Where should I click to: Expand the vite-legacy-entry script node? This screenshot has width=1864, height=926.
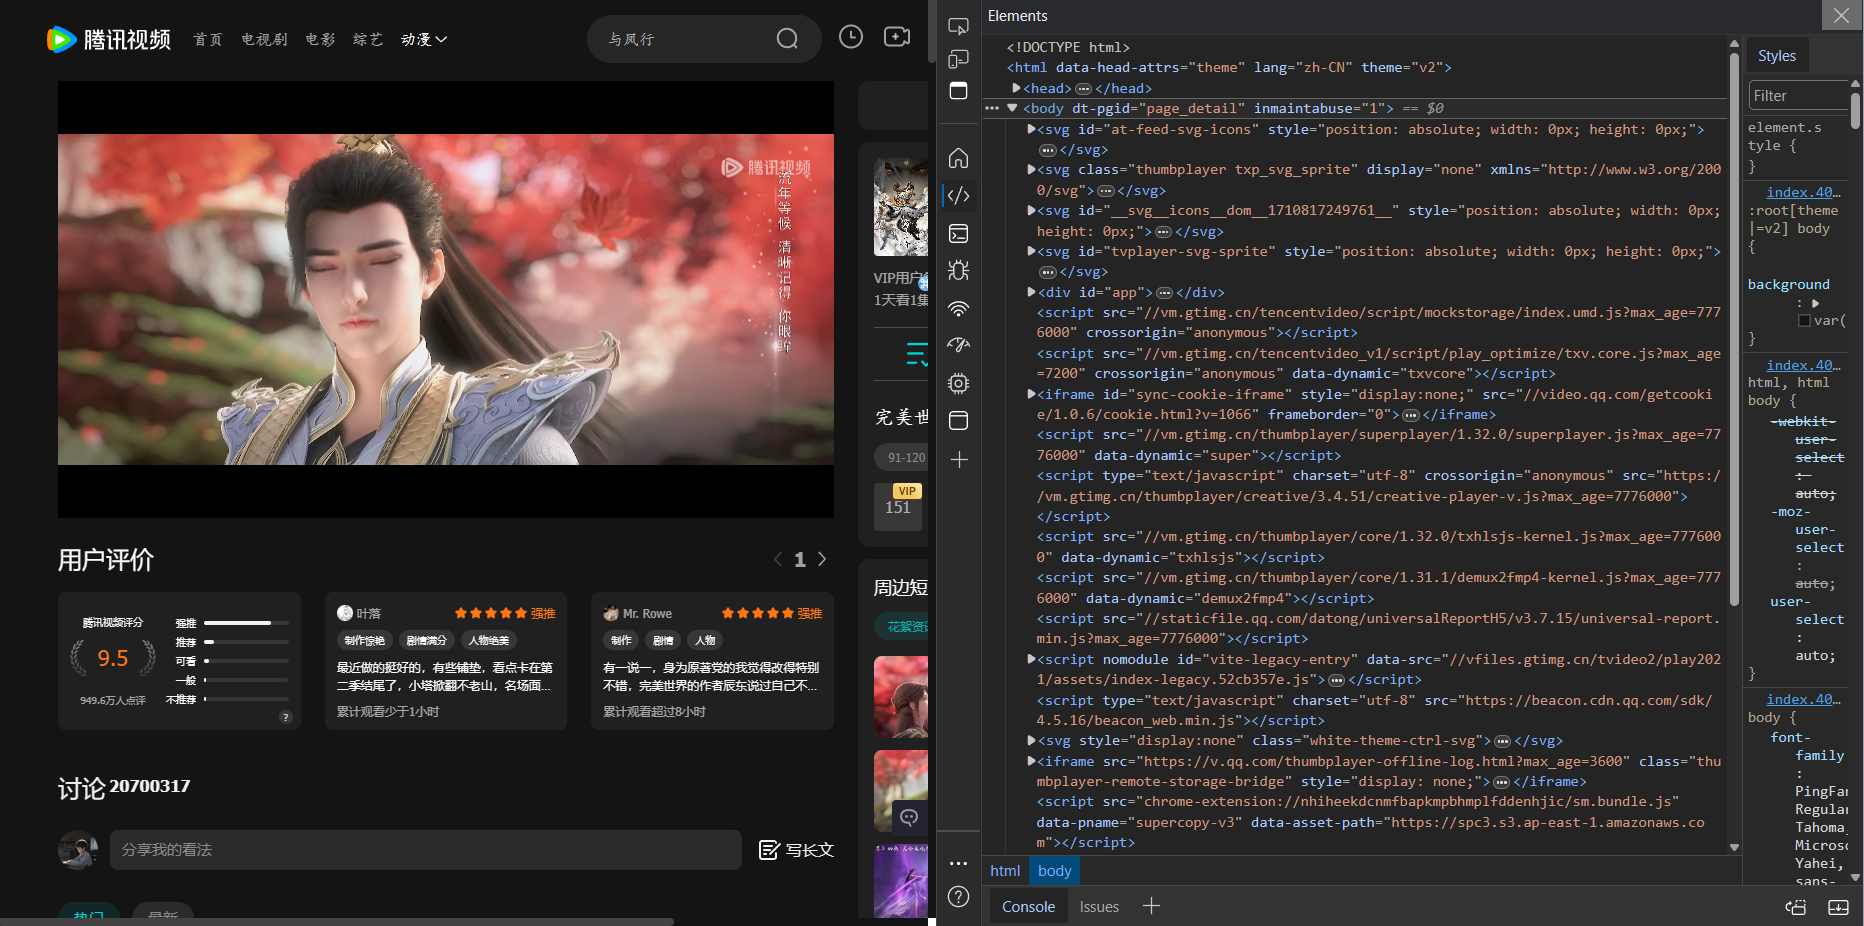[x=1031, y=659]
